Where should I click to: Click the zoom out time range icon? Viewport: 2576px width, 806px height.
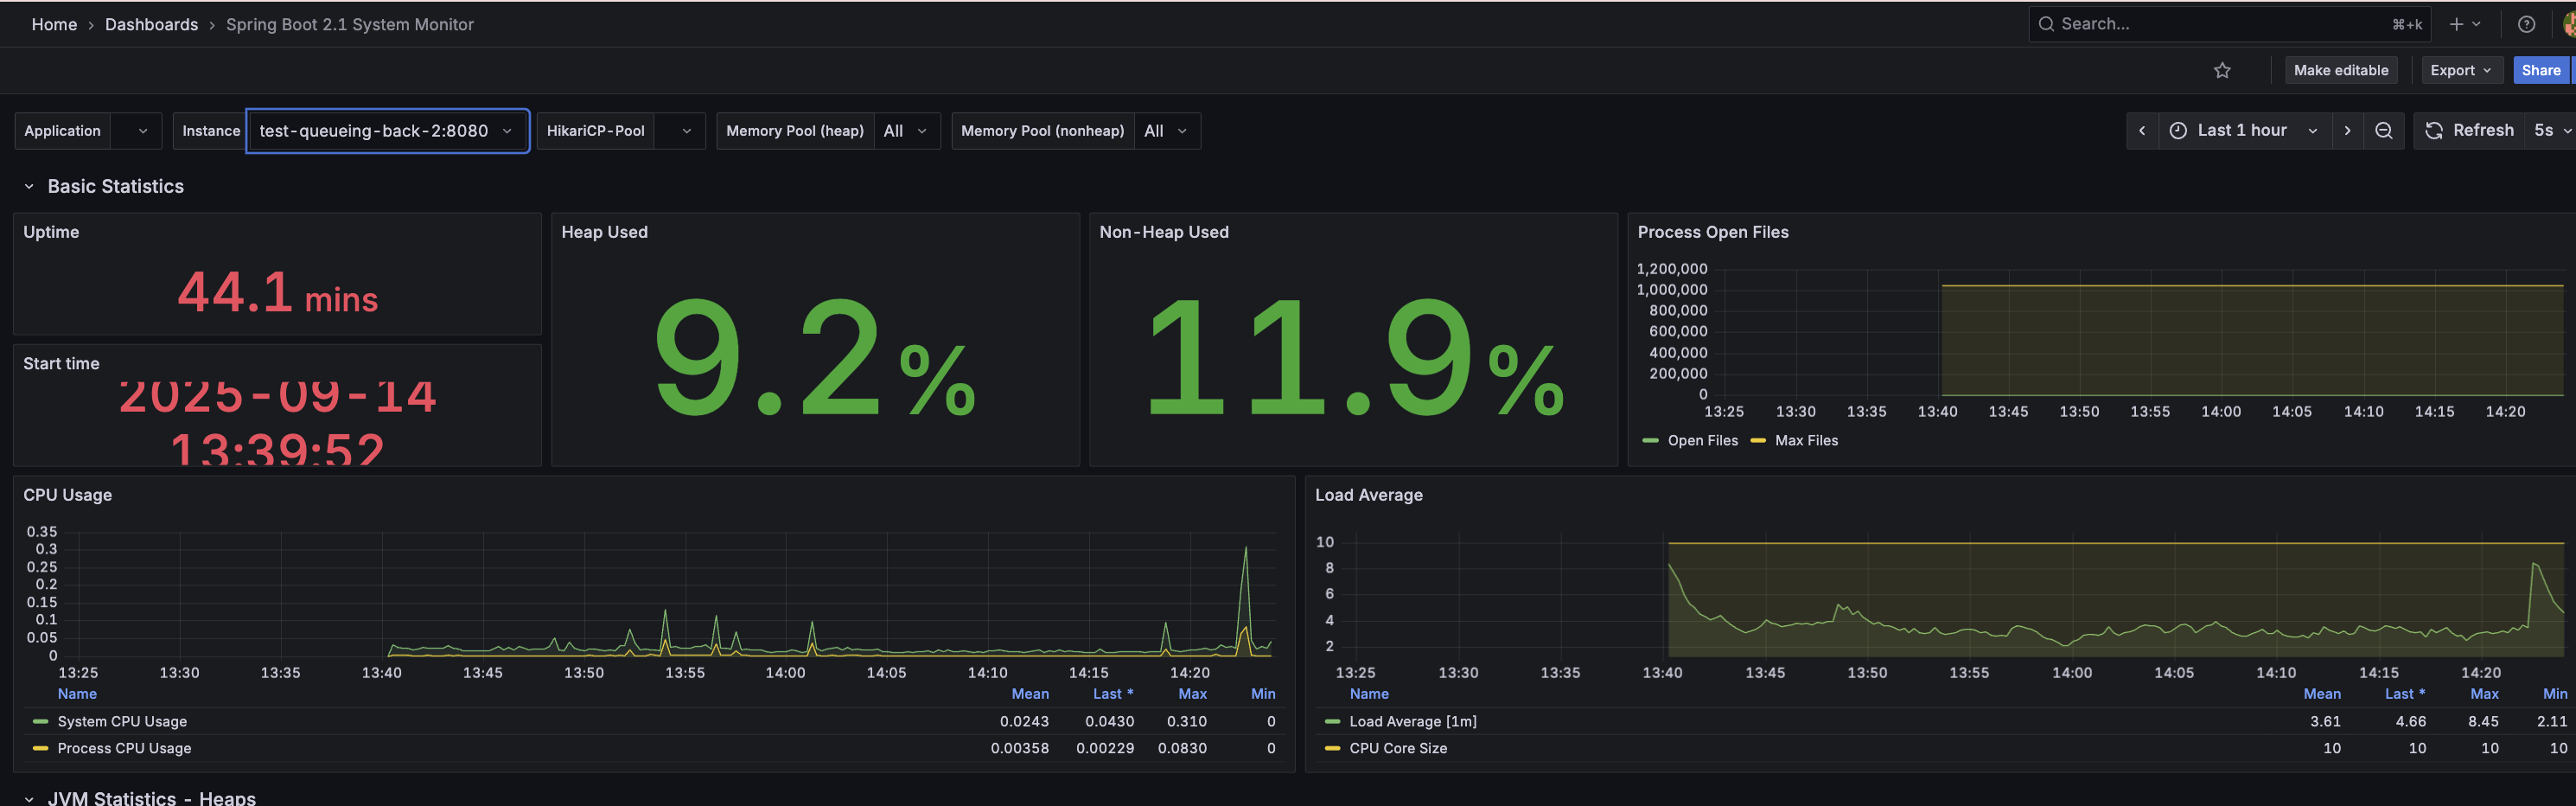(x=2384, y=131)
